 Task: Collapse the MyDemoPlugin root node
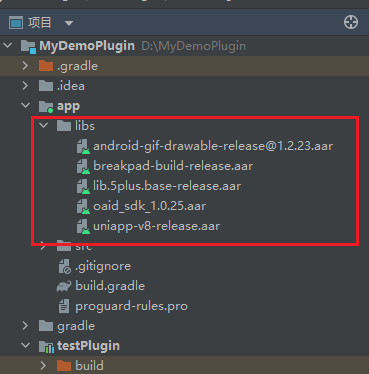click(8, 46)
